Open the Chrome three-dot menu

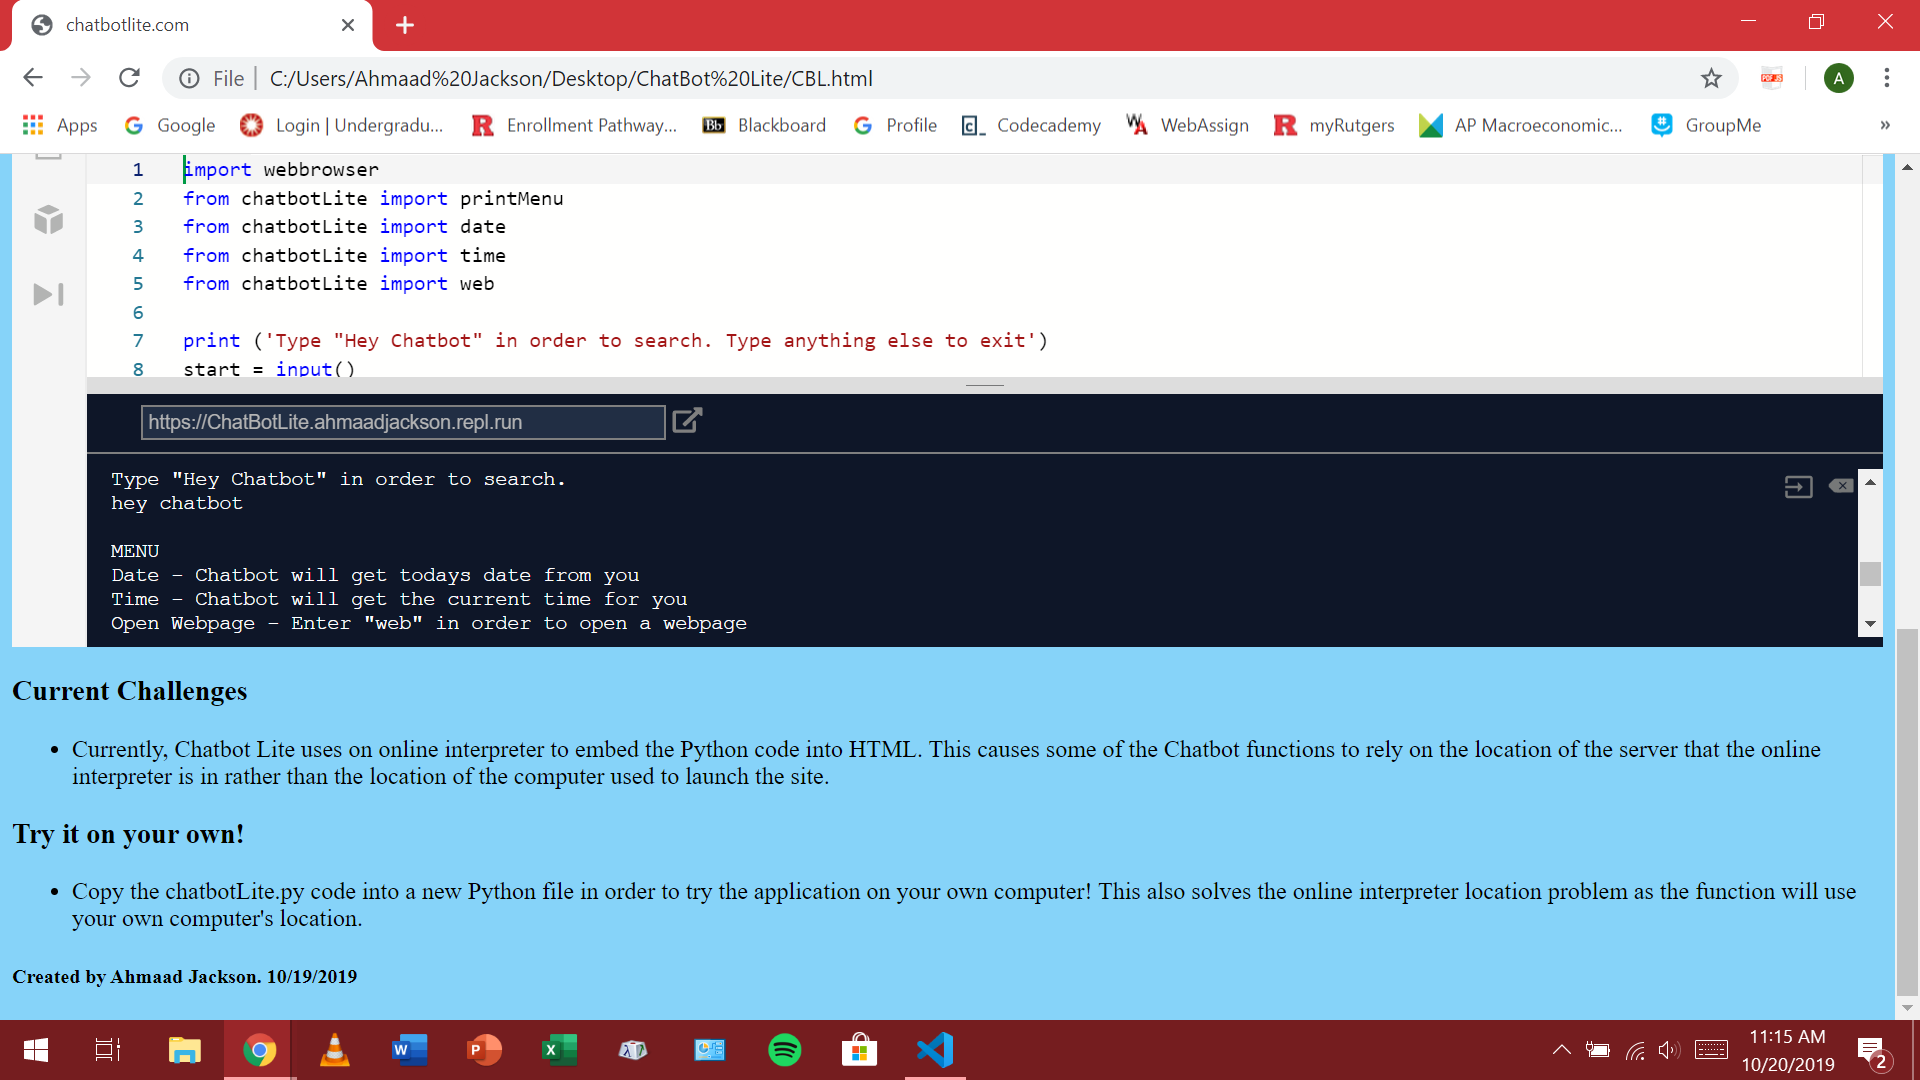tap(1886, 78)
